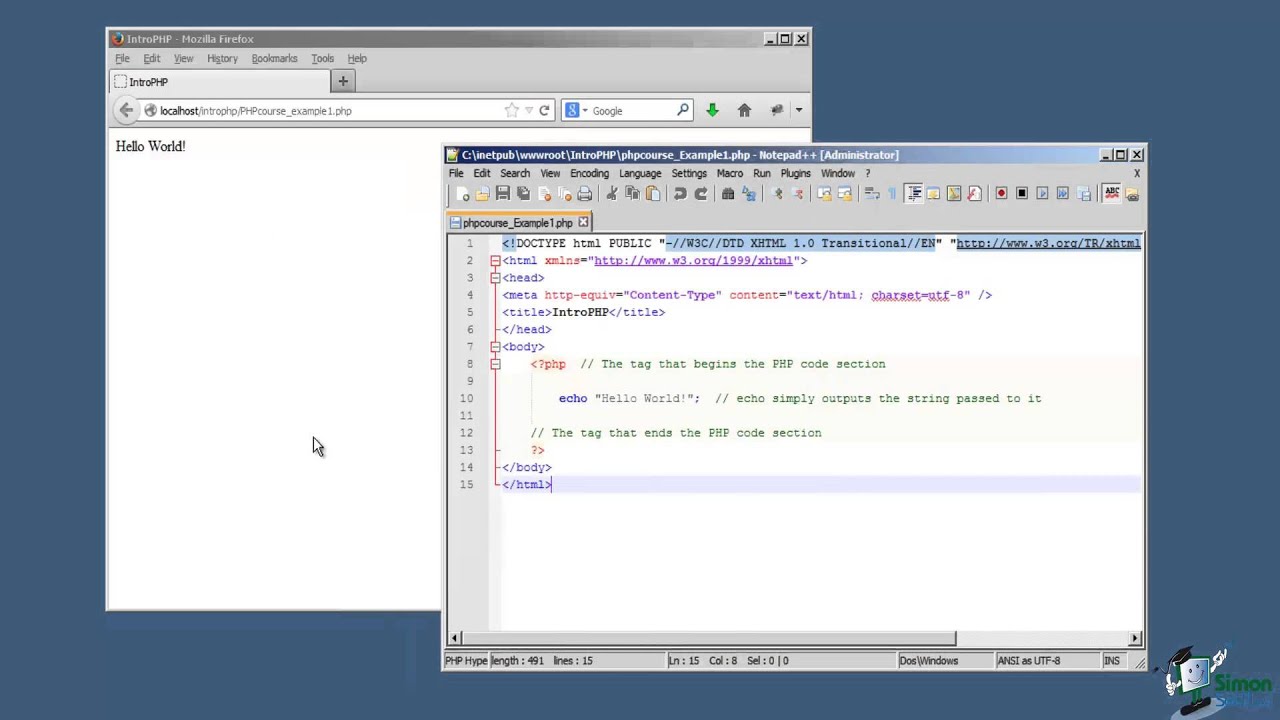The width and height of the screenshot is (1280, 720).
Task: Open the Notepad++ Macro menu
Action: click(x=730, y=173)
